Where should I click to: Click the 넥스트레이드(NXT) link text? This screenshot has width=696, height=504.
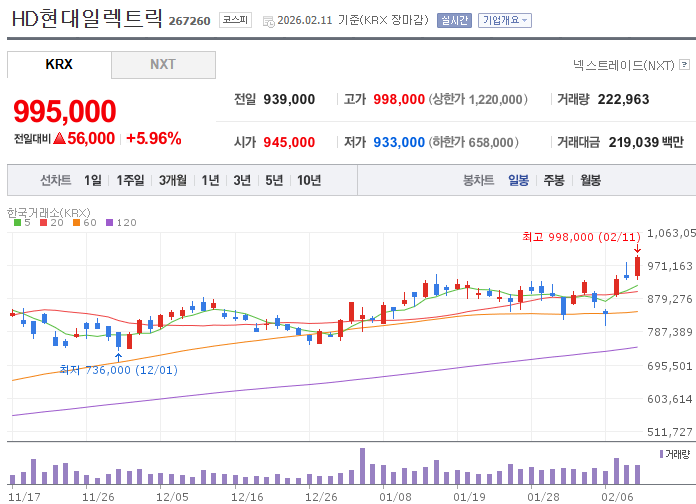tap(623, 65)
